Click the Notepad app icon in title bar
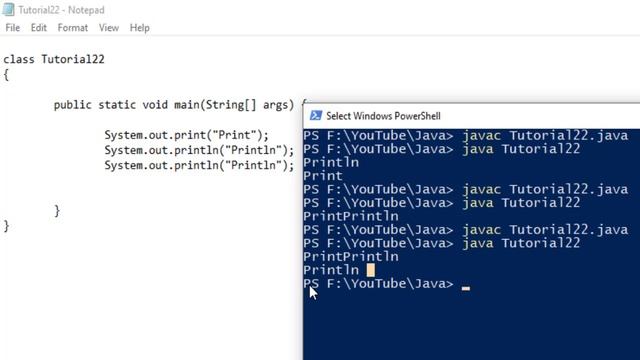The height and width of the screenshot is (360, 640). pos(8,9)
